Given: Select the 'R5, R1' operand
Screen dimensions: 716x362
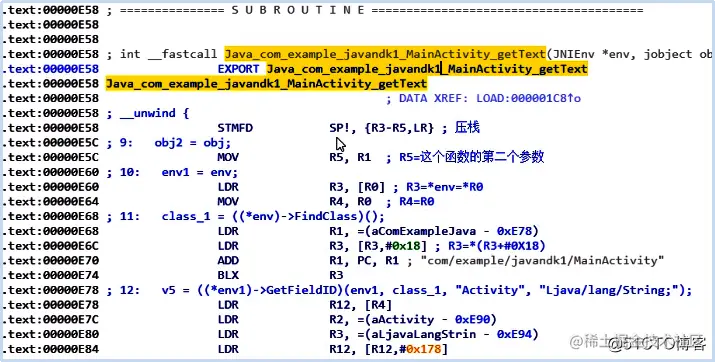Looking at the screenshot, I should click(x=350, y=157).
